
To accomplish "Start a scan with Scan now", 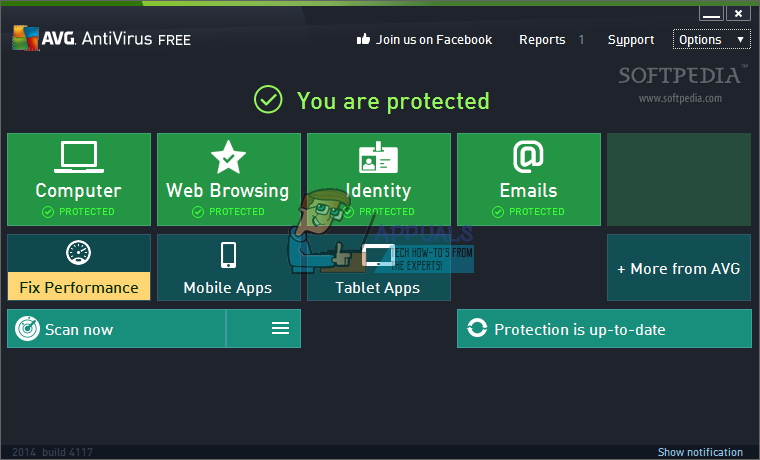I will pos(116,329).
